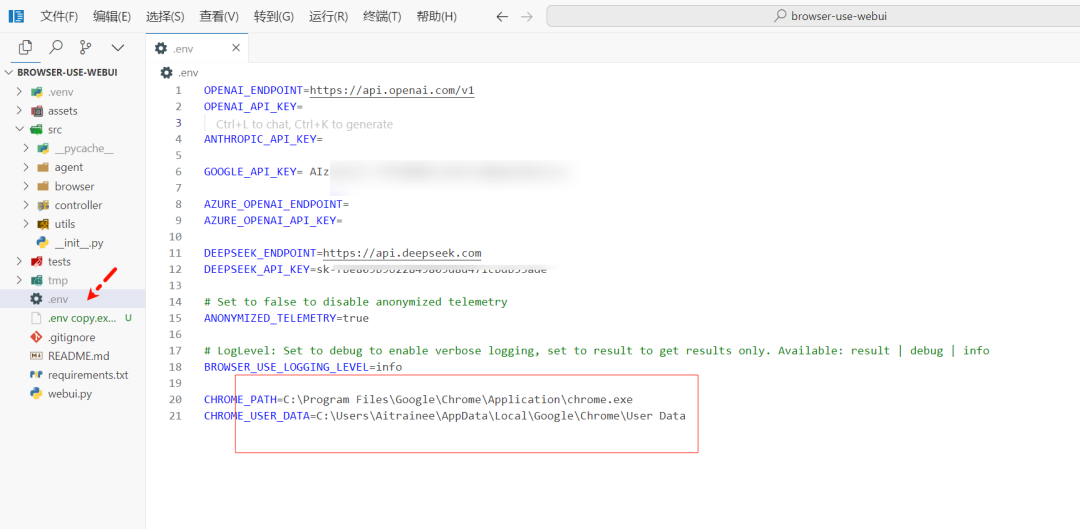Expand the .venv folder chevron

click(19, 92)
